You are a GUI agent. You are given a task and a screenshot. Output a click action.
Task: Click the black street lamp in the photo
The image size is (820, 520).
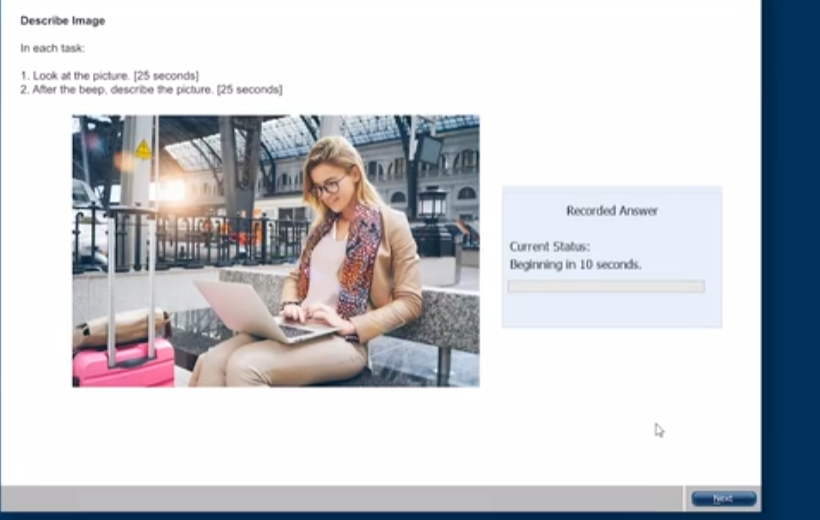pyautogui.click(x=432, y=210)
